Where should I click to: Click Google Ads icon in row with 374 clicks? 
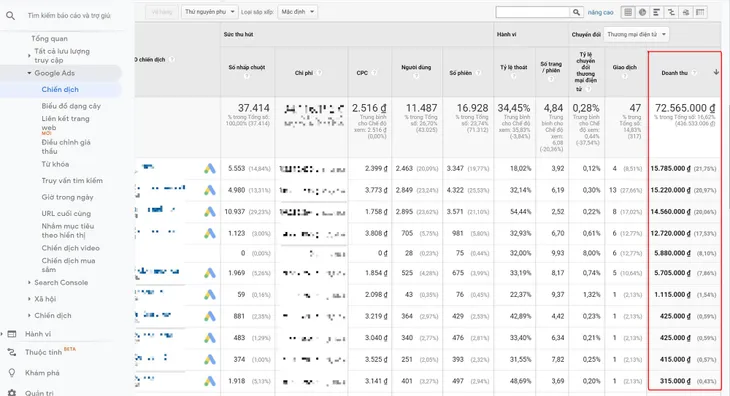coord(210,360)
